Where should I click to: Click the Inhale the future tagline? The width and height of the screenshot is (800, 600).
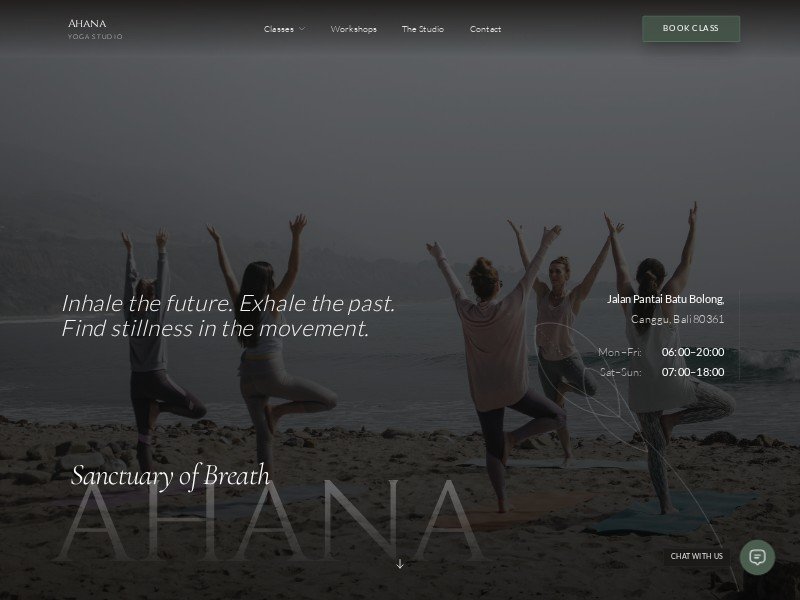pos(228,316)
